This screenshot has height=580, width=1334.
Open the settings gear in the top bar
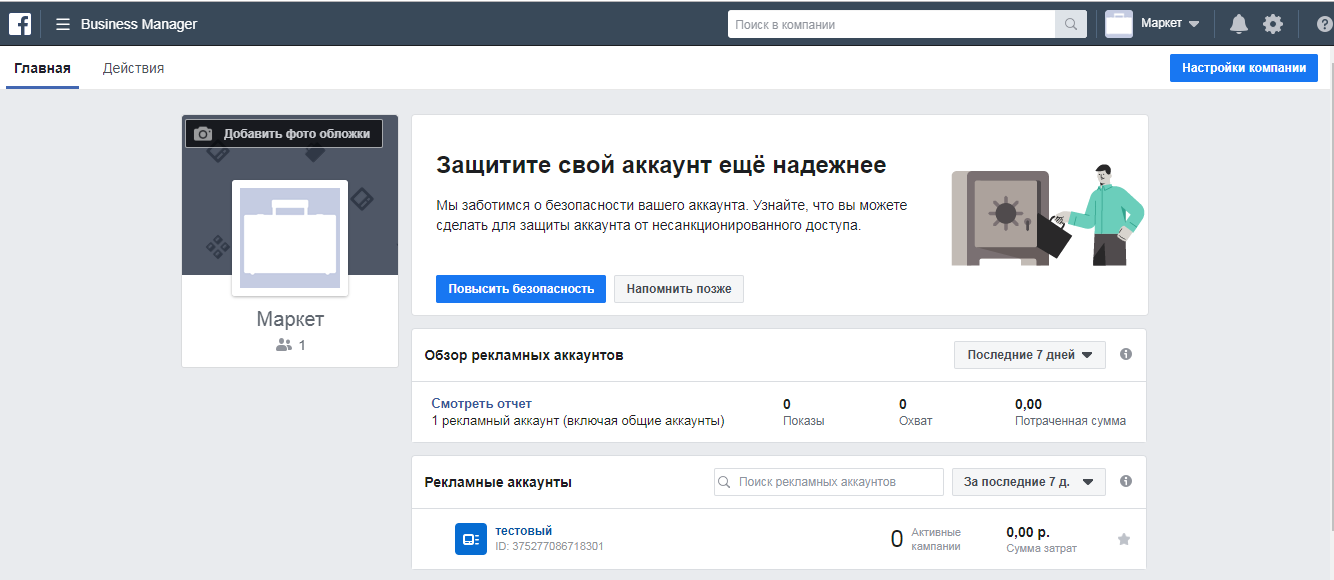pyautogui.click(x=1272, y=24)
